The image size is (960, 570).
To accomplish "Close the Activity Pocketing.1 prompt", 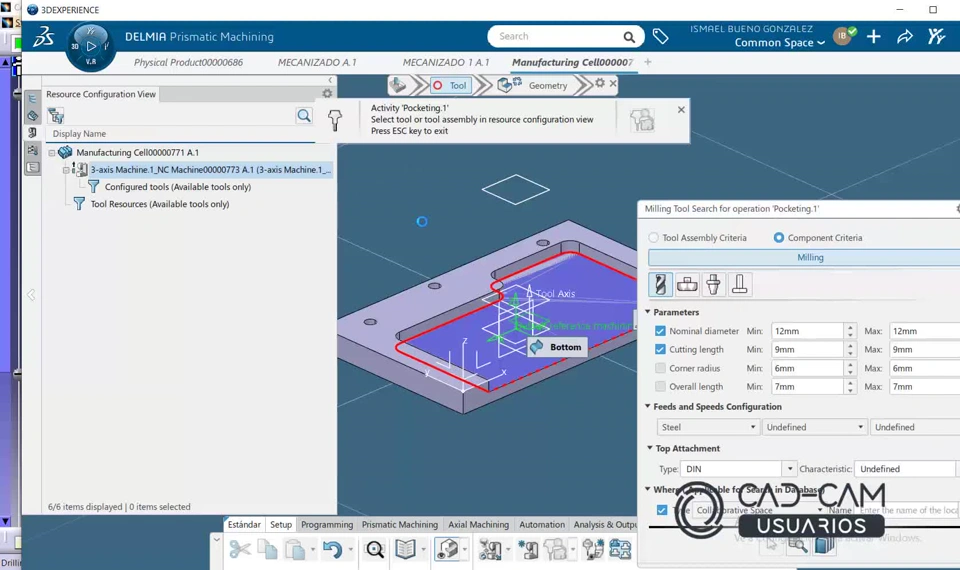I will click(681, 110).
